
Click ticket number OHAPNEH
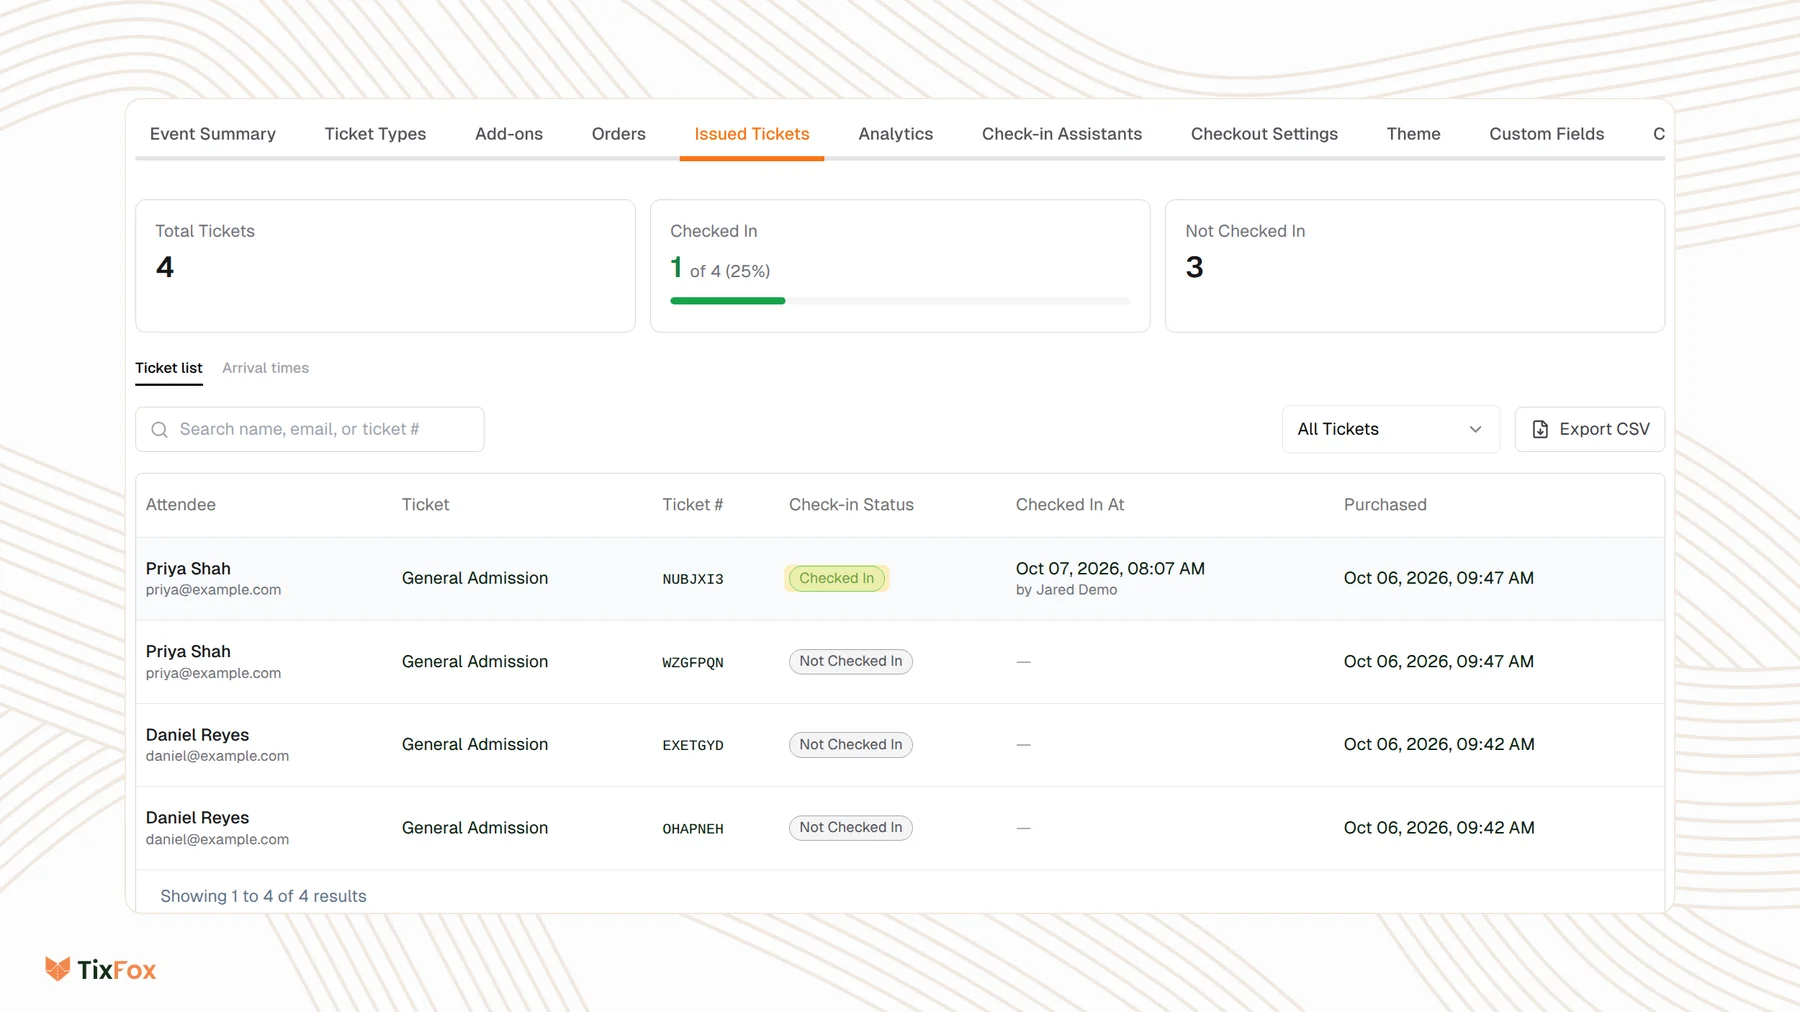pos(693,828)
